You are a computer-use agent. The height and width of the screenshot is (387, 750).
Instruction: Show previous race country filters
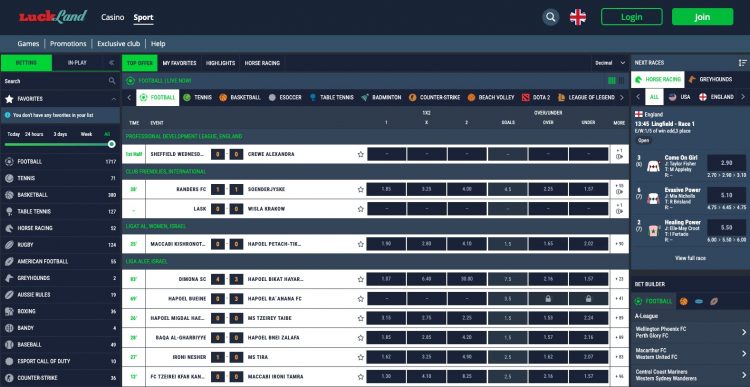point(638,97)
